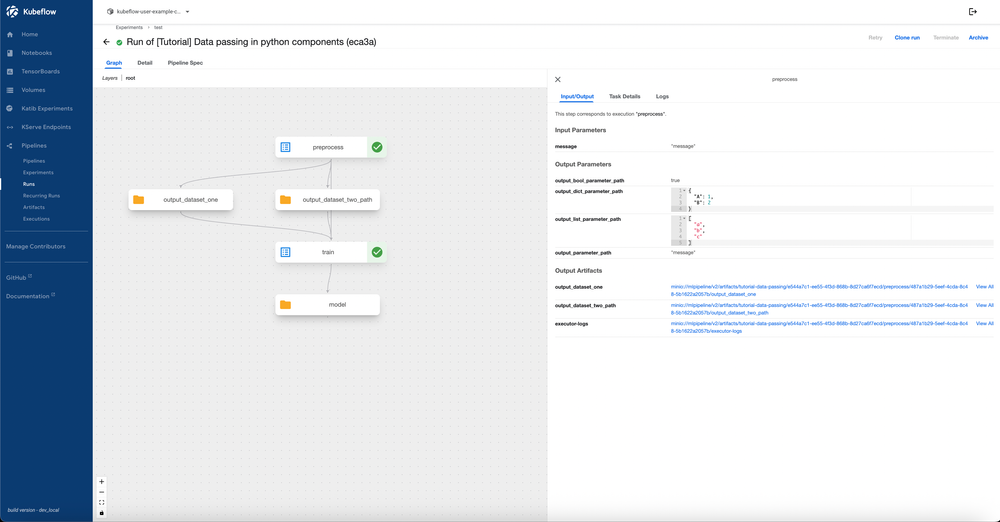The image size is (1000, 522).
Task: Select the preprocess node in graph
Action: [330, 147]
